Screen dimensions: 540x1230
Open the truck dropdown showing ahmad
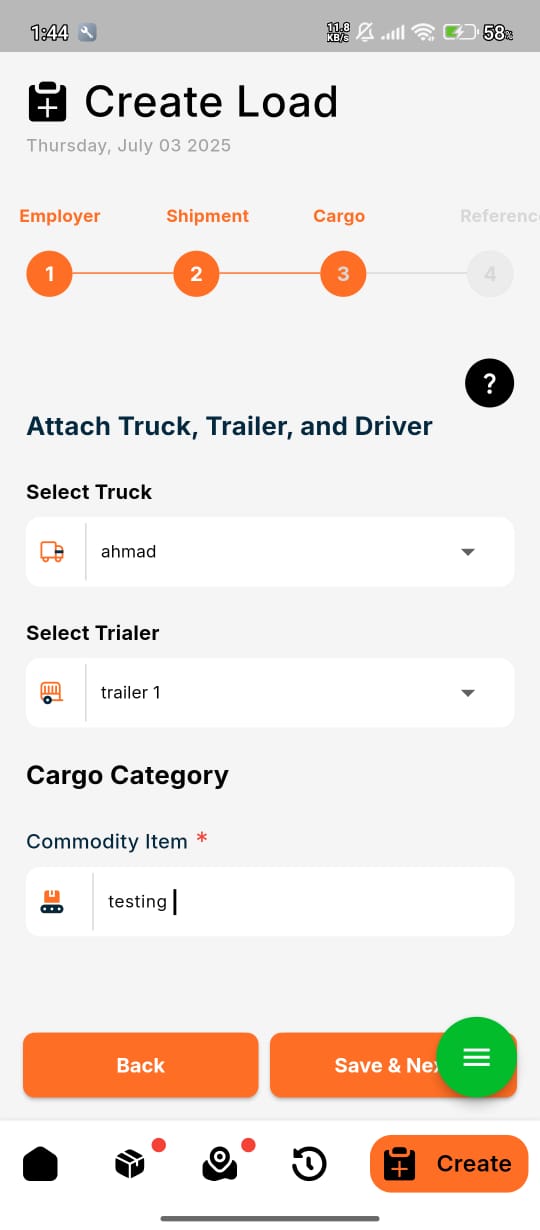(x=270, y=552)
